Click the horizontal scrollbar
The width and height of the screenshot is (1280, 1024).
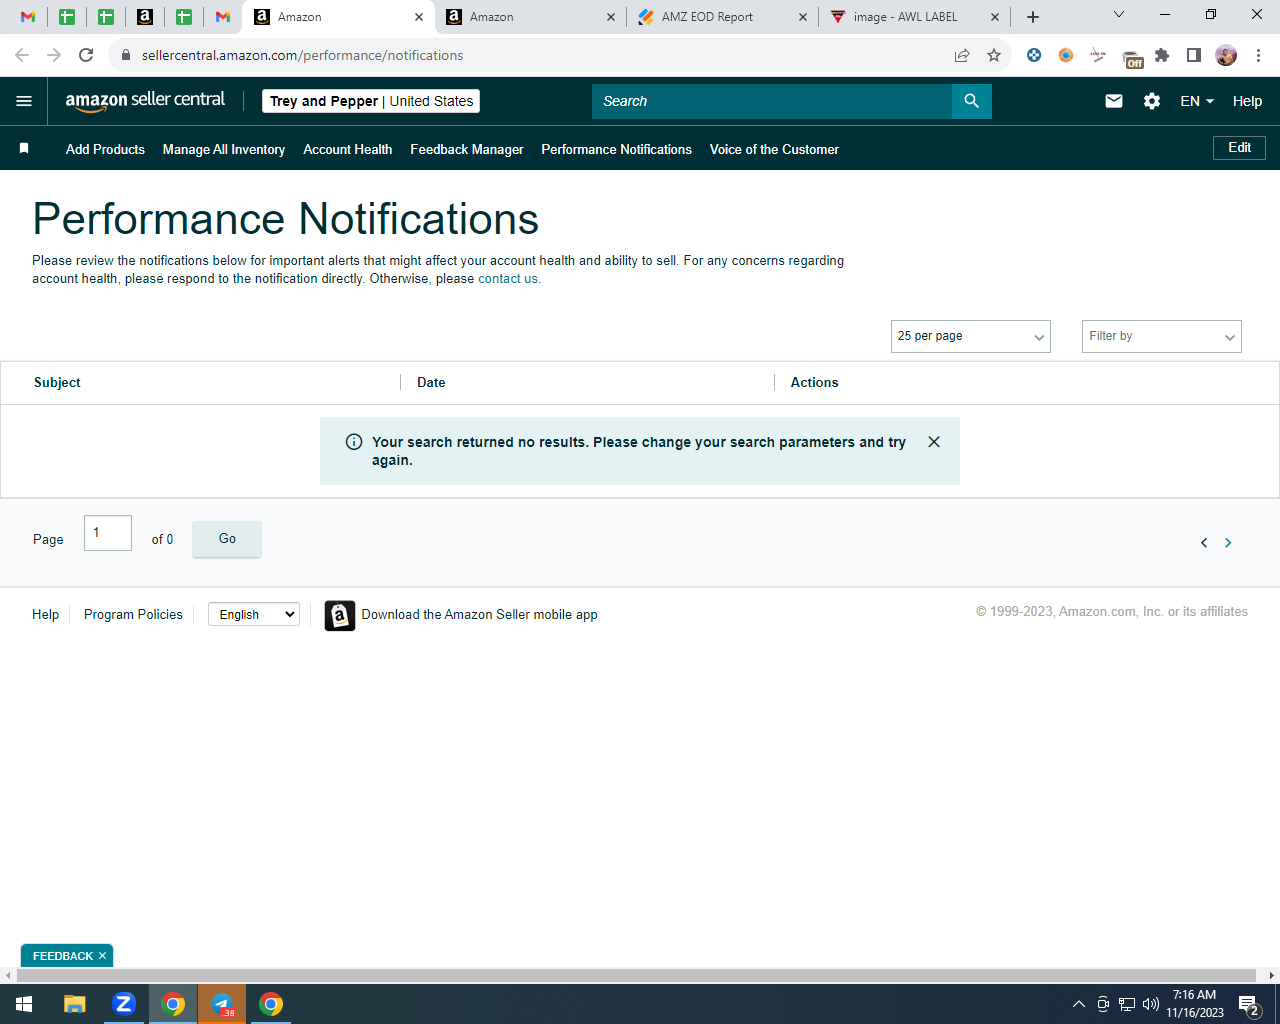pos(635,975)
